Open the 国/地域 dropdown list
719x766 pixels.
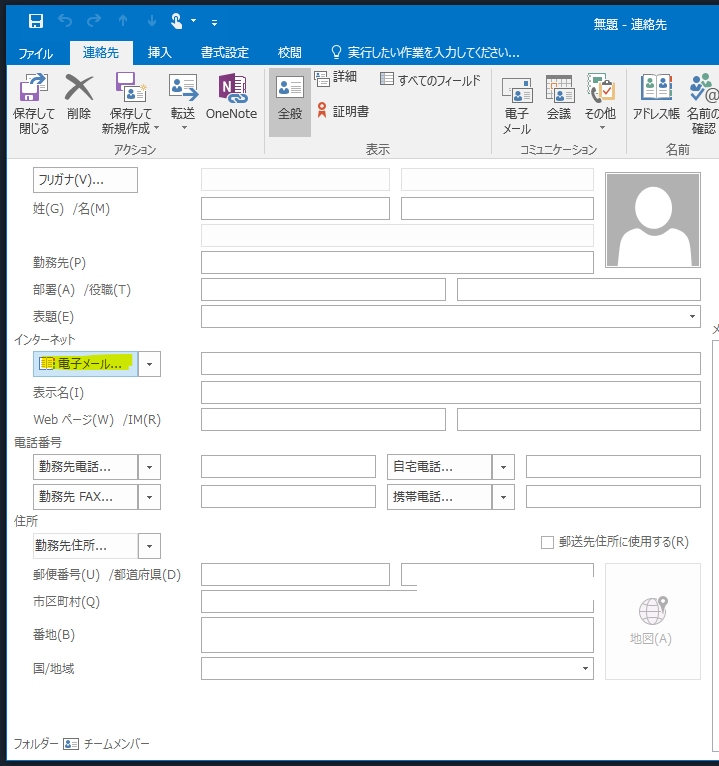(585, 668)
